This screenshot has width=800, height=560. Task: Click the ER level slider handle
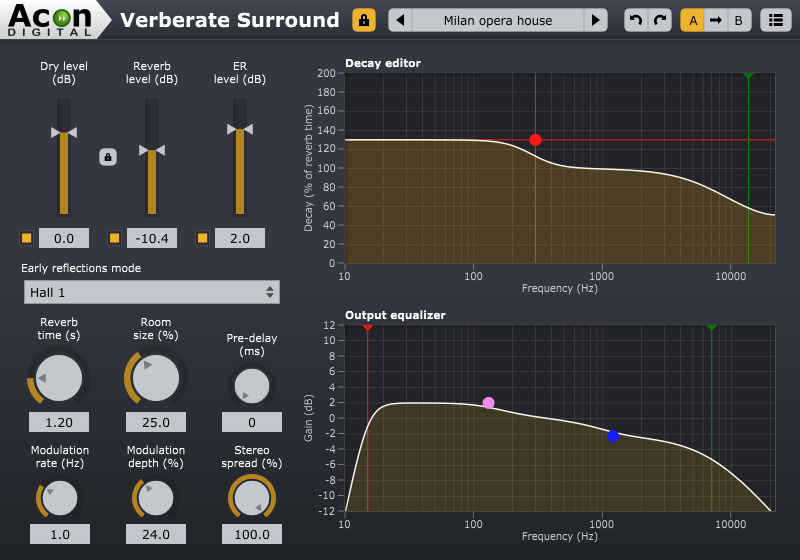point(240,129)
